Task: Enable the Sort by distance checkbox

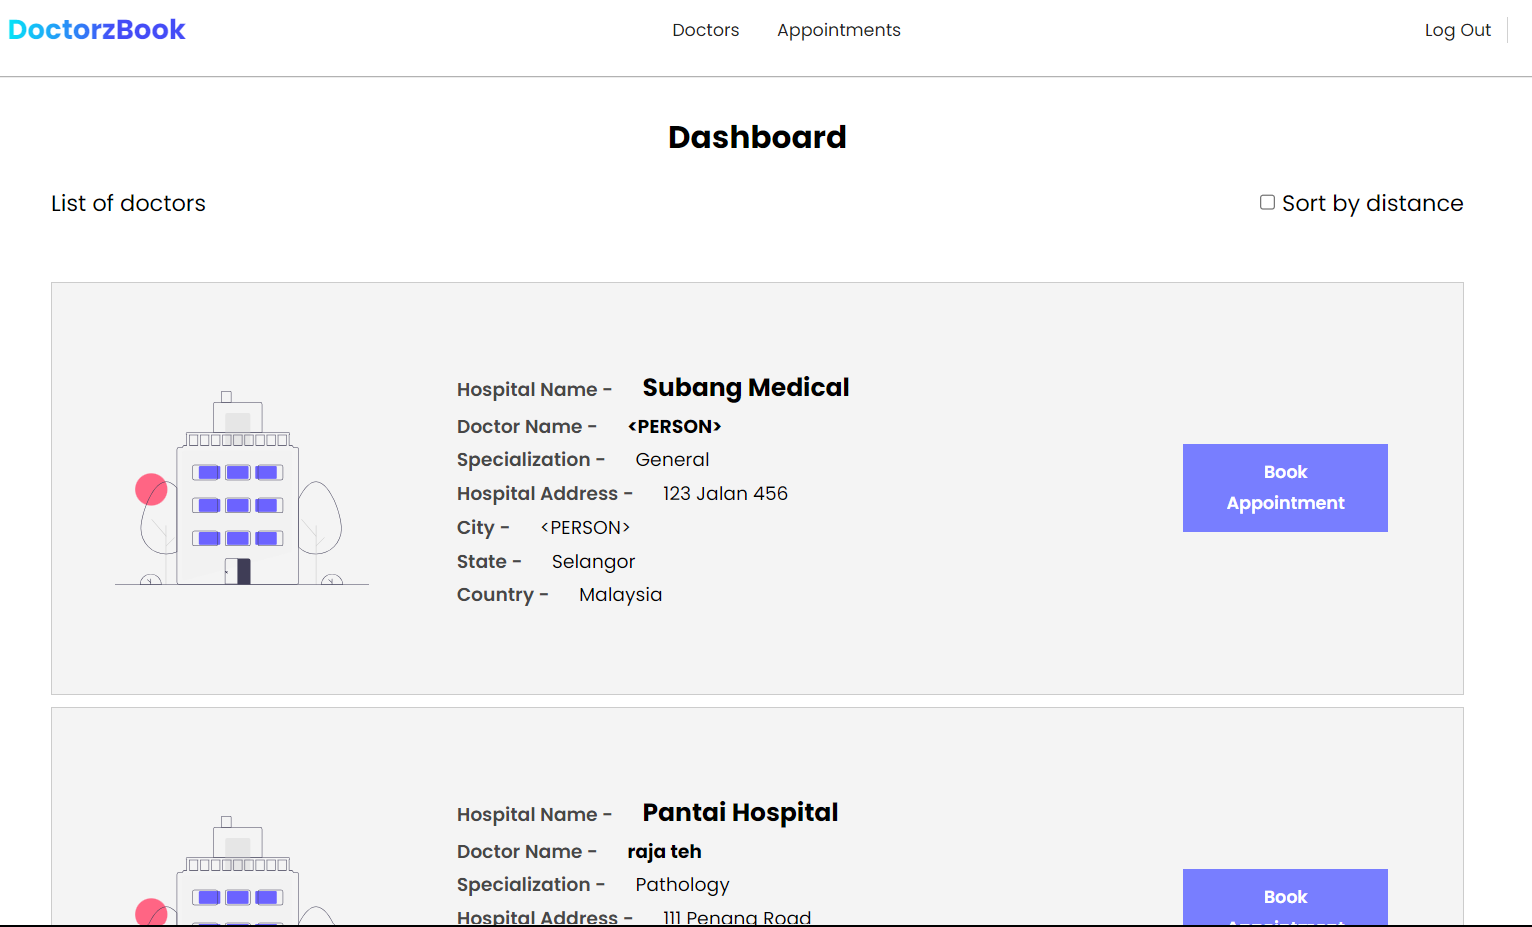Action: click(x=1266, y=201)
